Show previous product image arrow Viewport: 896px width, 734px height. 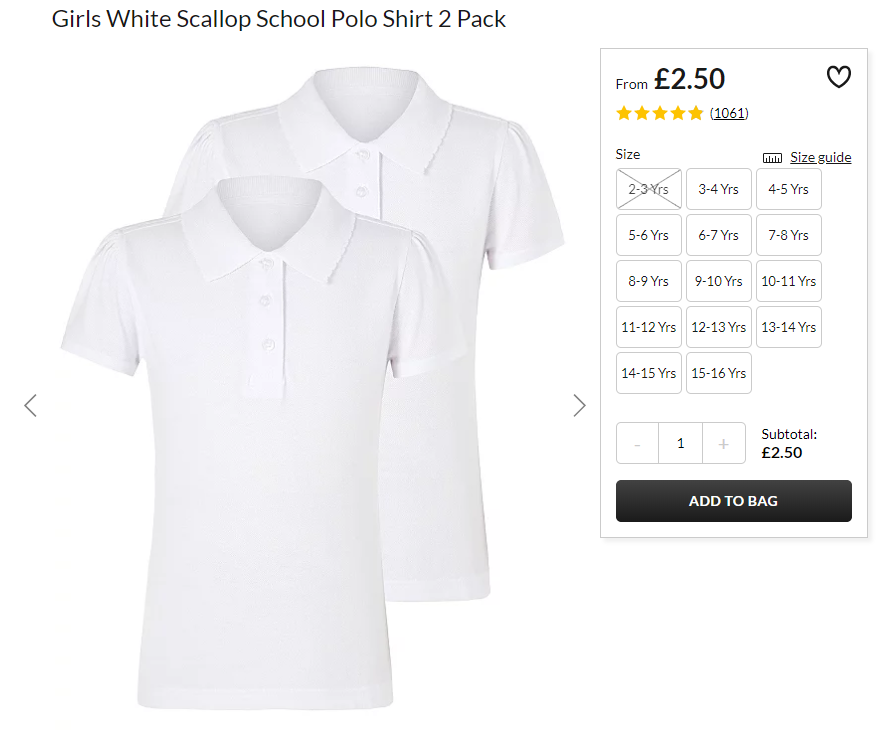point(30,405)
